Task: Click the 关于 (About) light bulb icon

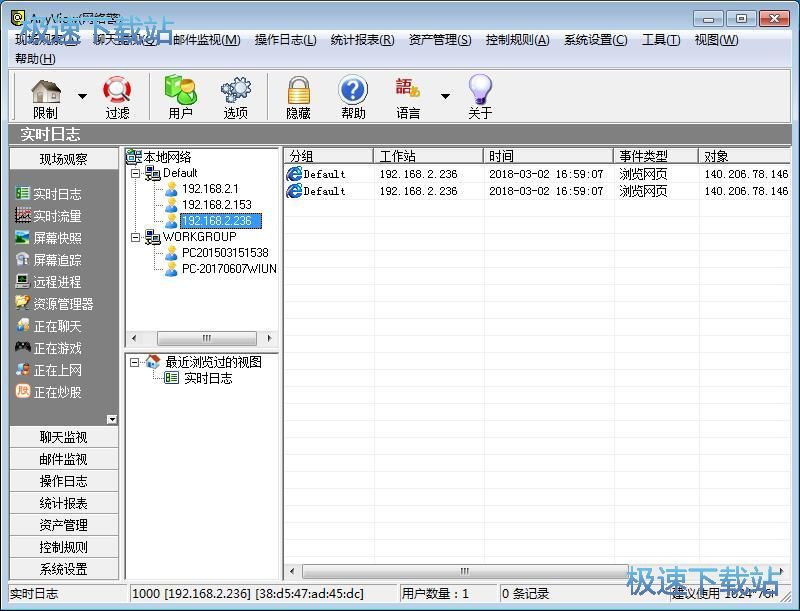Action: (480, 97)
